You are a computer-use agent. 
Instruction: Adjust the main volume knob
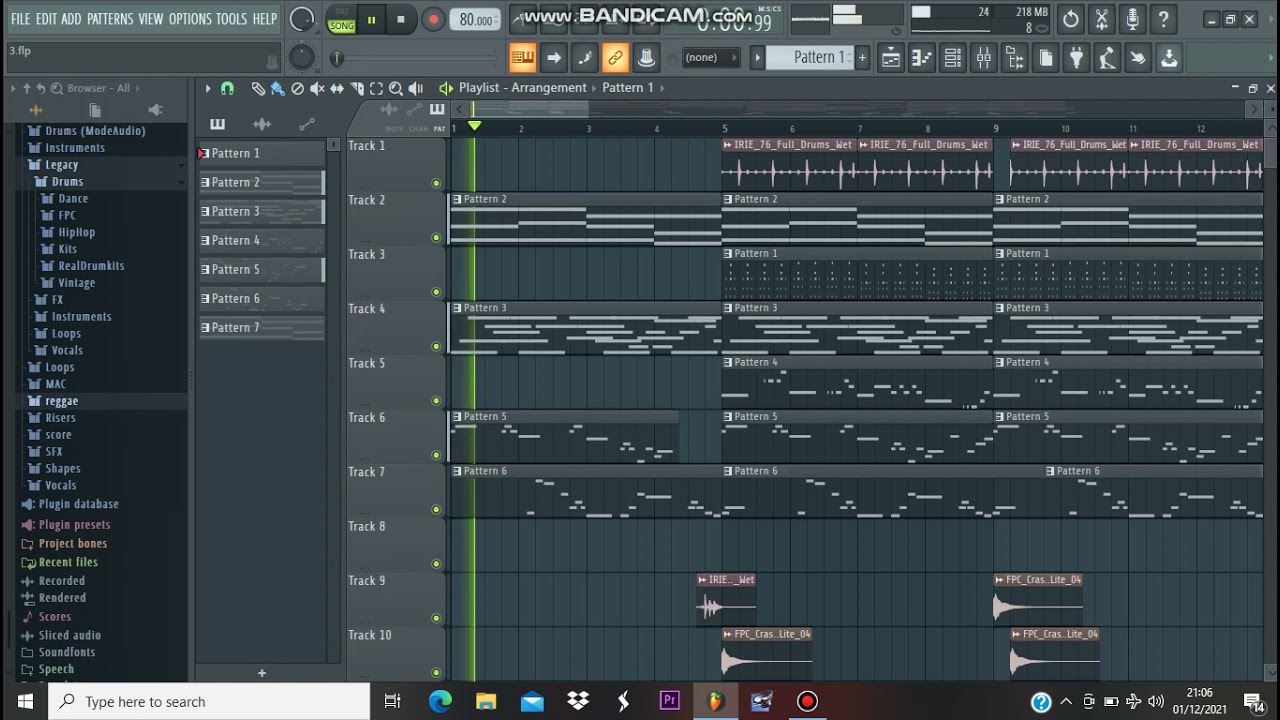[301, 19]
